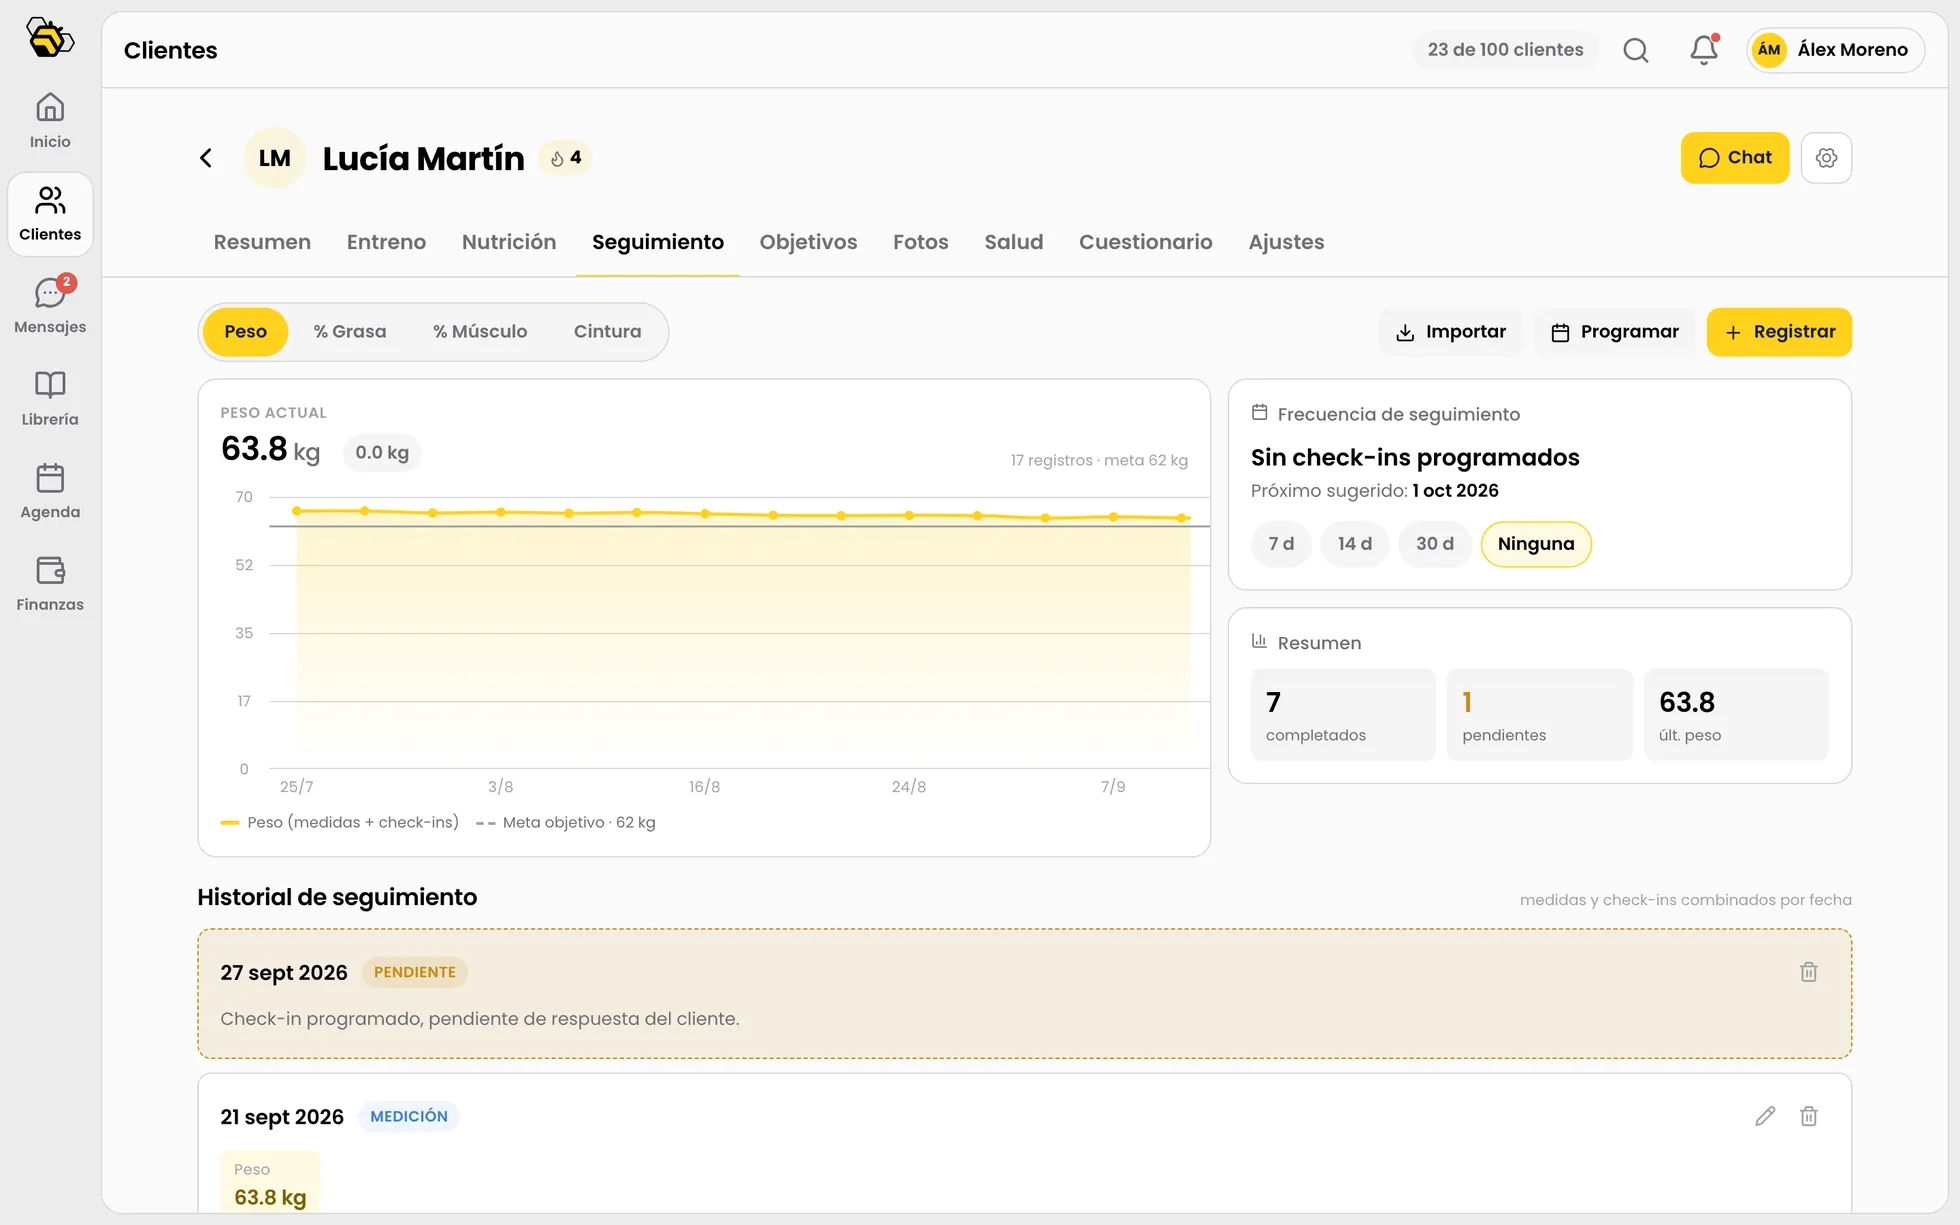Open the Finanzas wallet icon
Viewport: 1960px width, 1225px height.
point(50,584)
